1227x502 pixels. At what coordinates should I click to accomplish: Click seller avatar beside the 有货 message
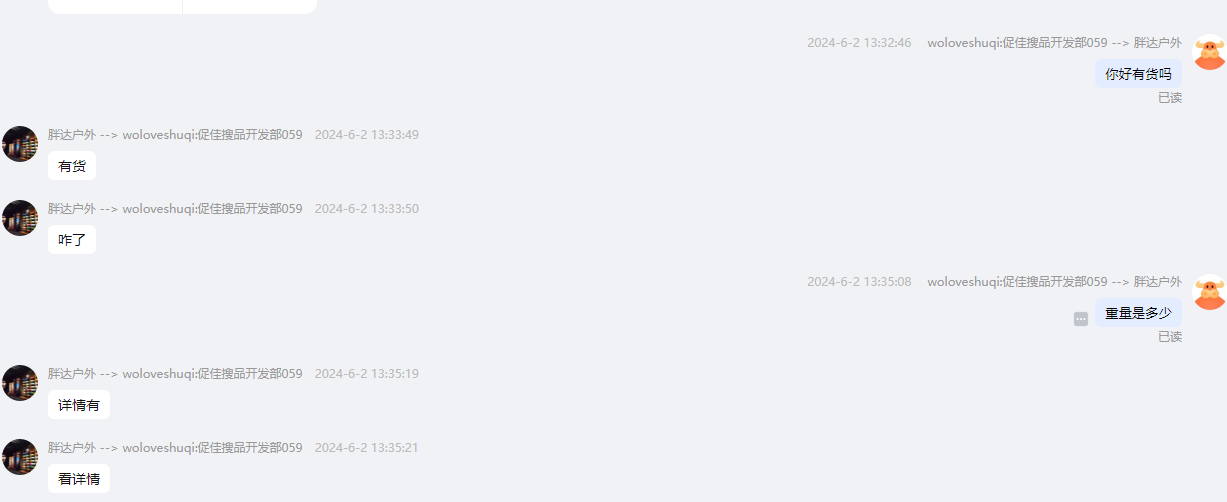point(20,144)
